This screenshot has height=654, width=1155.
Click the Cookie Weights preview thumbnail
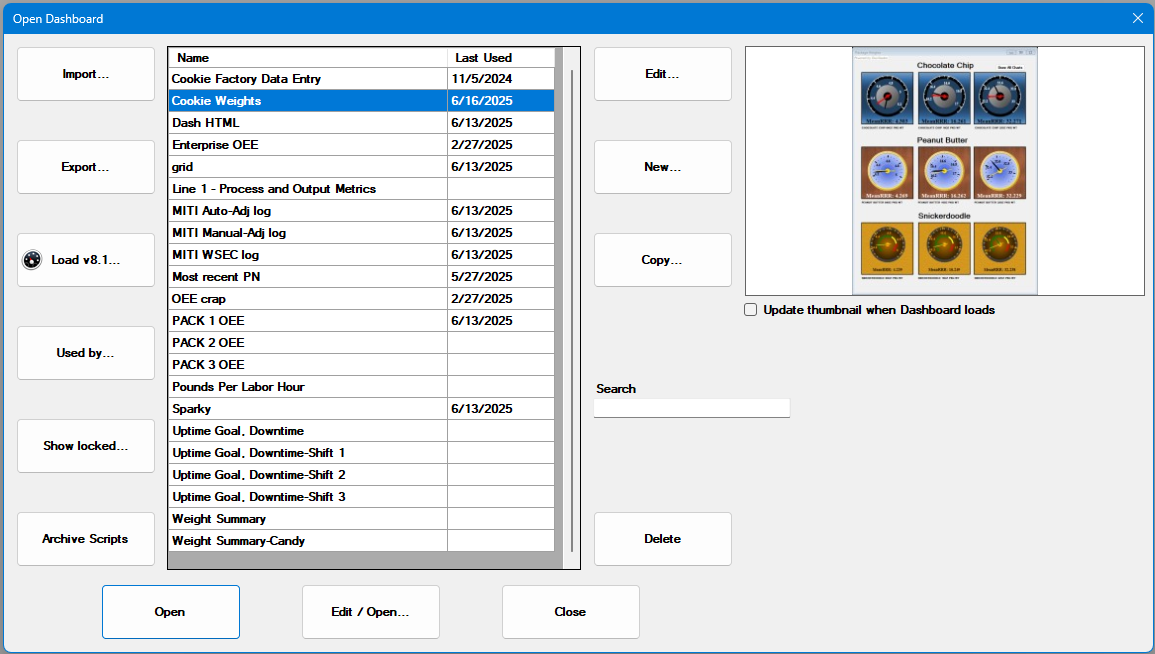coord(944,171)
